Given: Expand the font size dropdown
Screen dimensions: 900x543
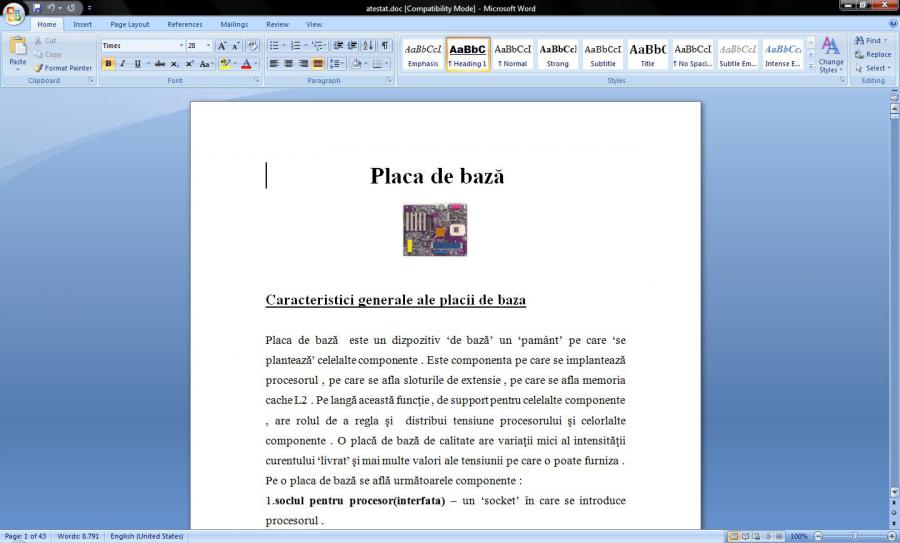Looking at the screenshot, I should point(208,46).
